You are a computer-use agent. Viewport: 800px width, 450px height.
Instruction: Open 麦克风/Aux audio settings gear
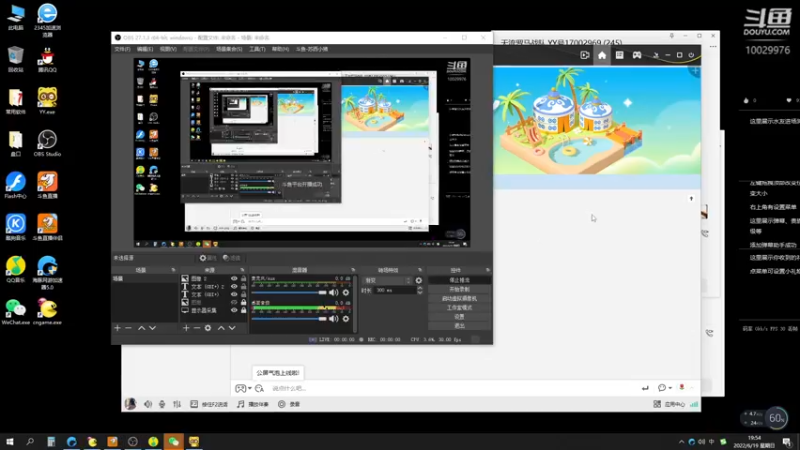click(x=346, y=292)
